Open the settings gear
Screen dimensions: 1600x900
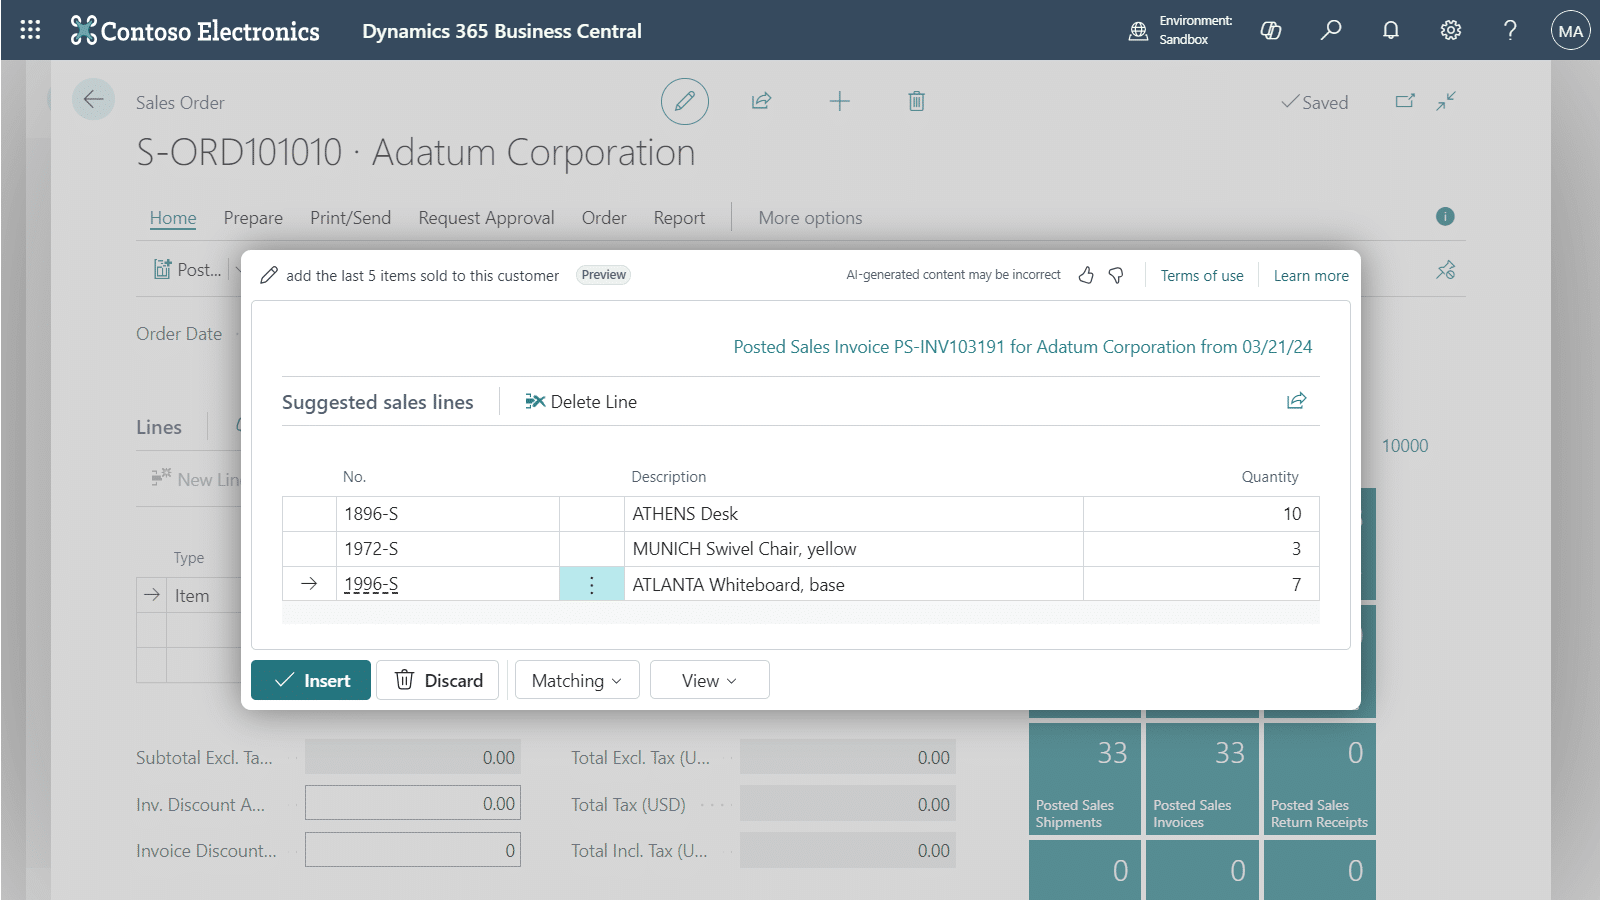pos(1451,30)
